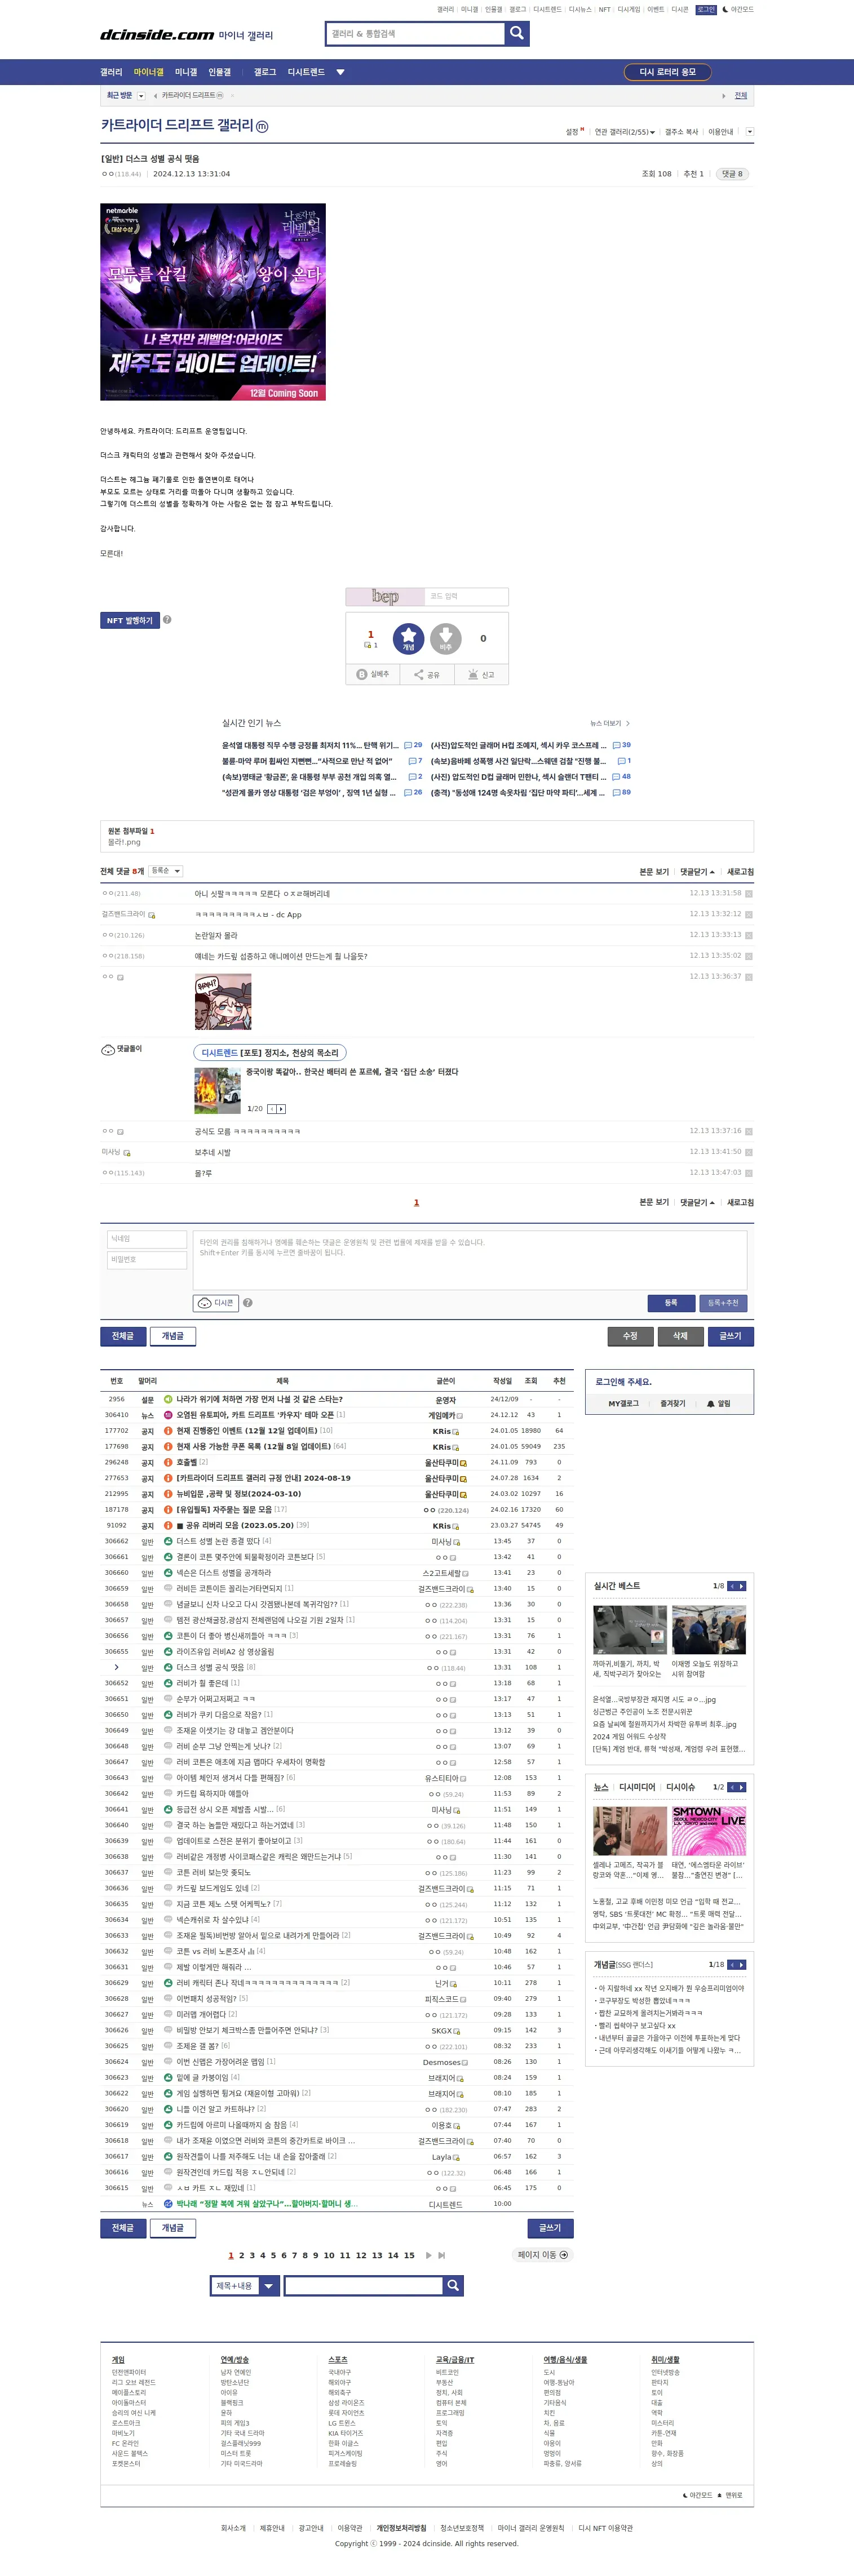This screenshot has height=2576, width=854.
Task: Click the bottom search magnifier button
Action: (x=453, y=2285)
